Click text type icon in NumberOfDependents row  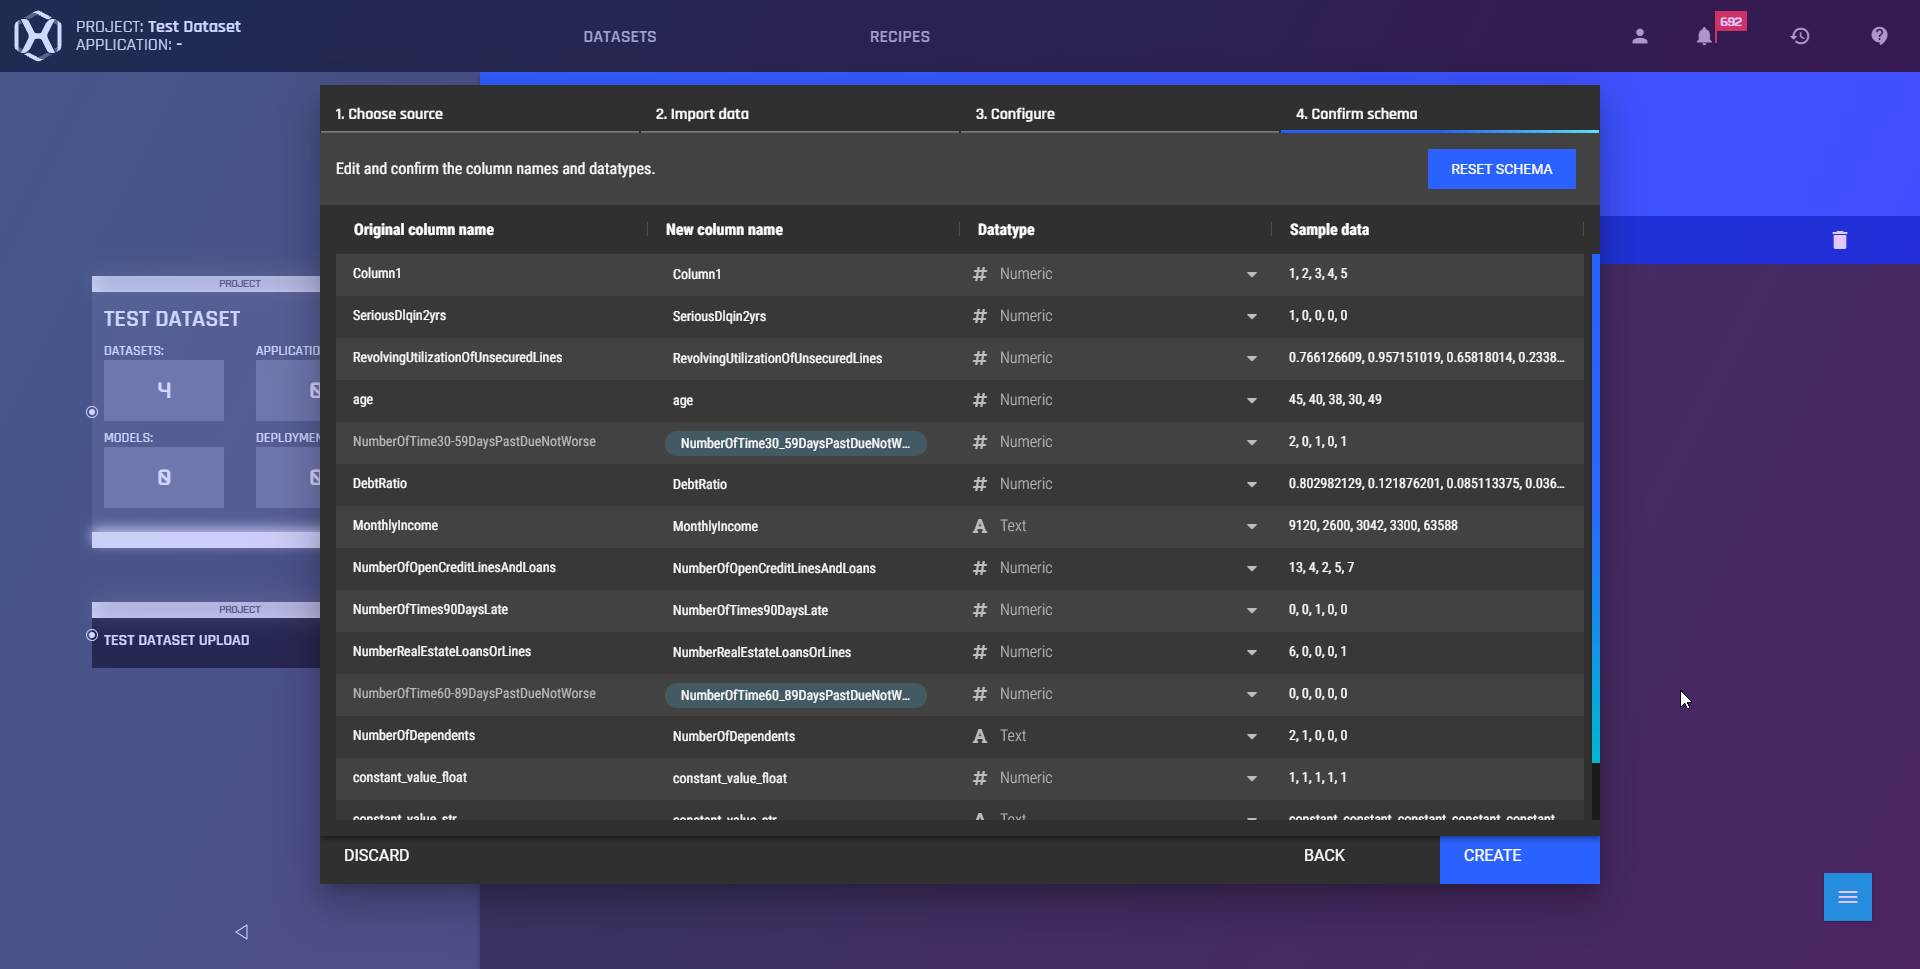980,736
